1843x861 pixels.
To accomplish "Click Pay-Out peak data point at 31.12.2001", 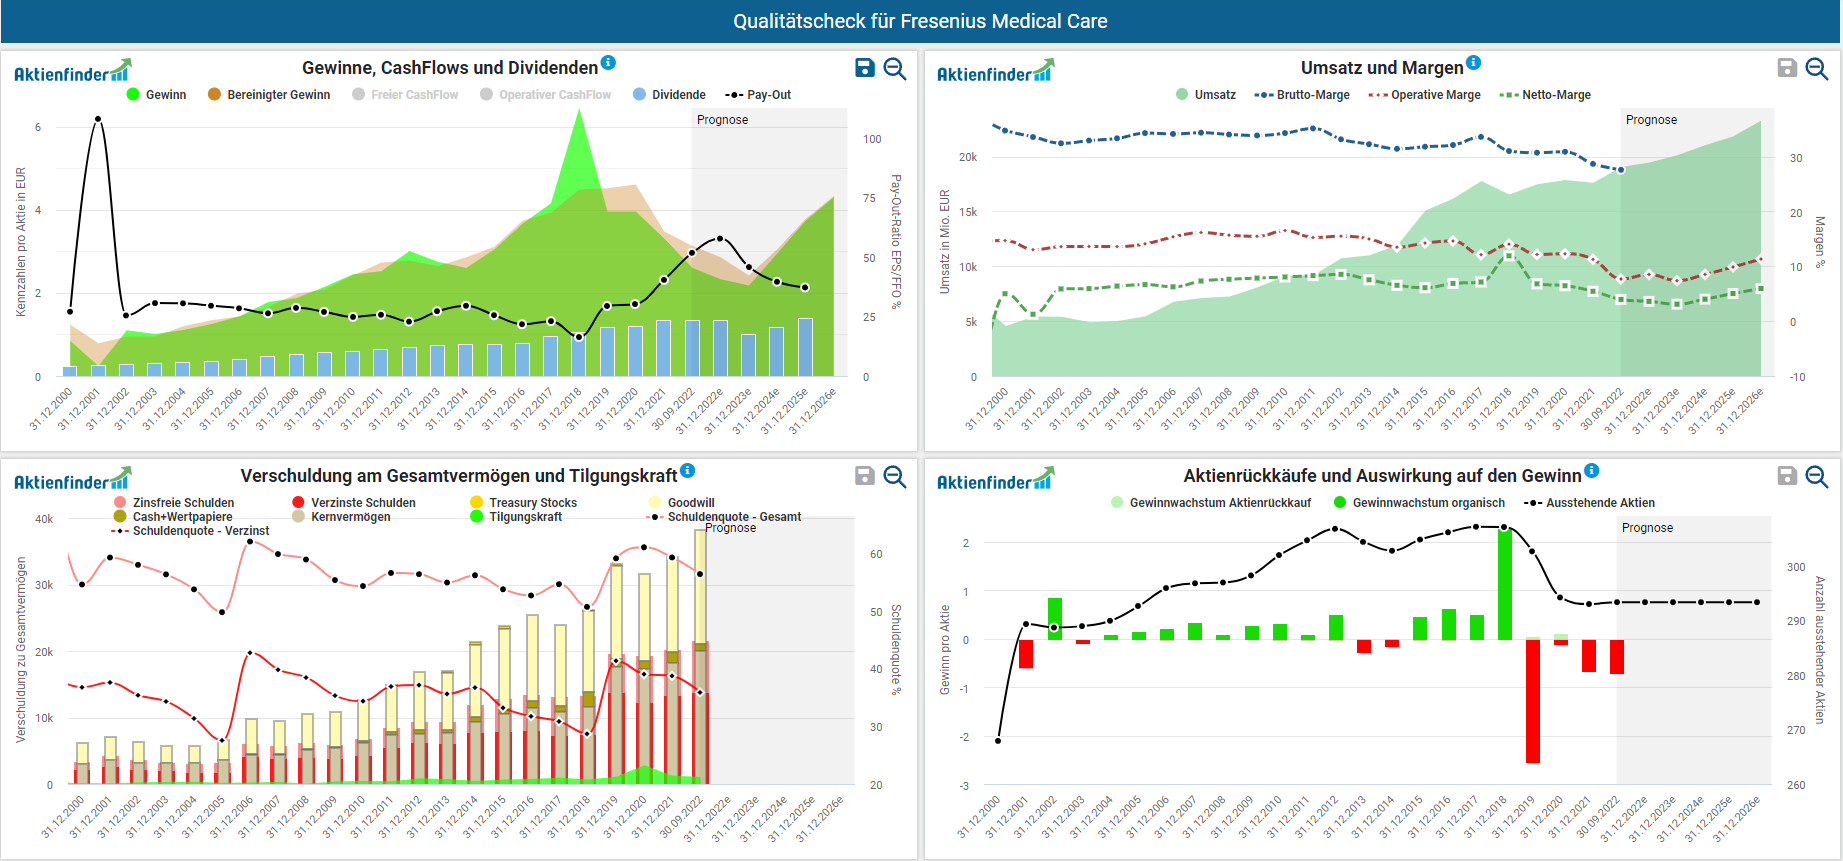I will tap(98, 119).
